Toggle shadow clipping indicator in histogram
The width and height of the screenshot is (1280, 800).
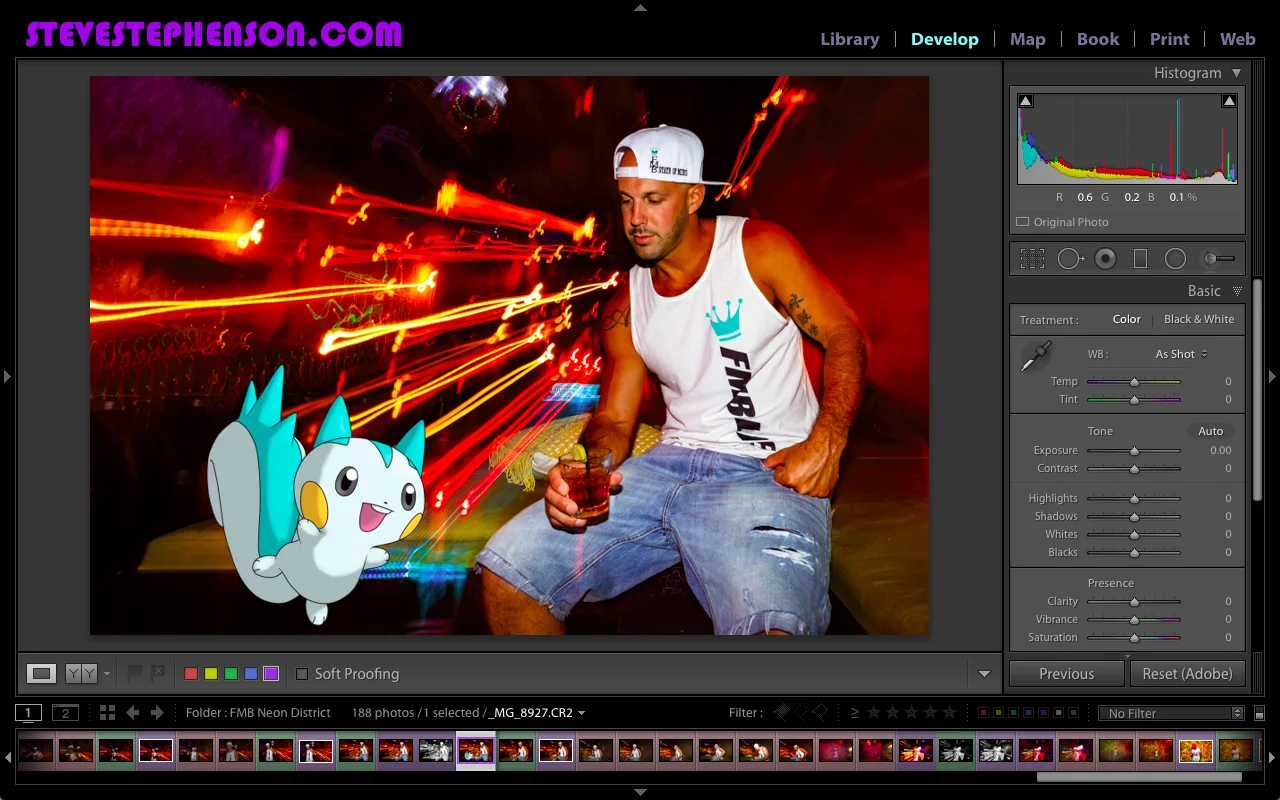coord(1025,101)
